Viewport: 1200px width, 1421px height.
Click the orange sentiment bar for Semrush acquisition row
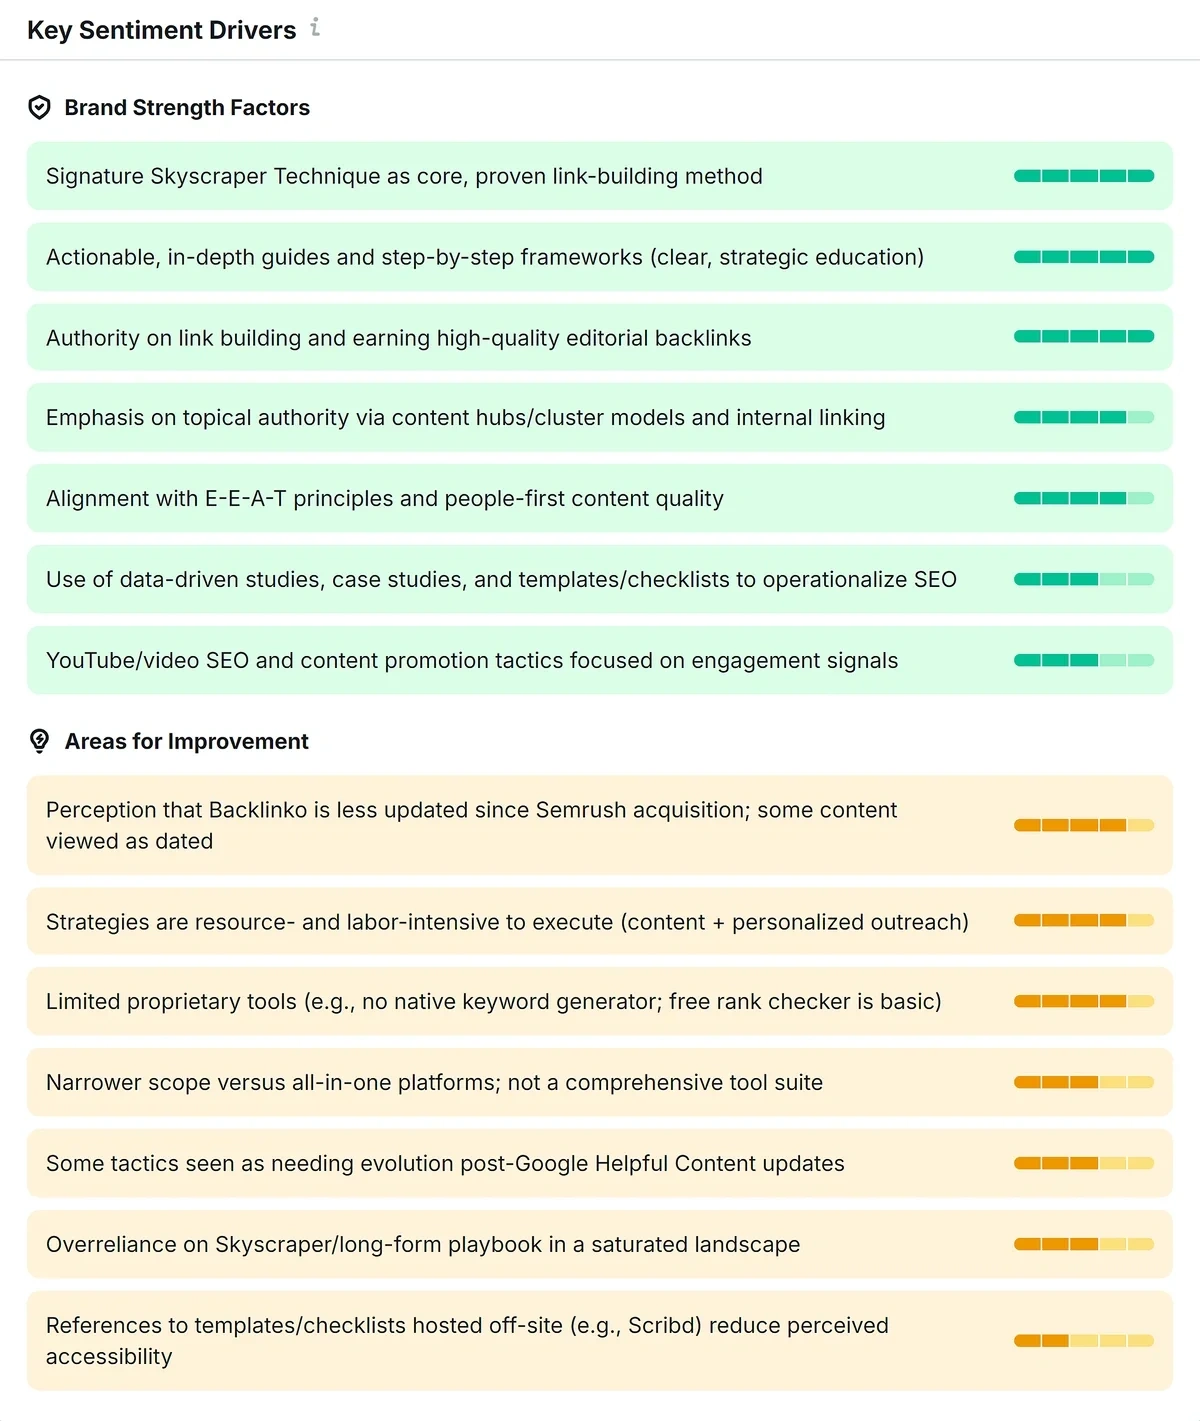tap(1083, 825)
